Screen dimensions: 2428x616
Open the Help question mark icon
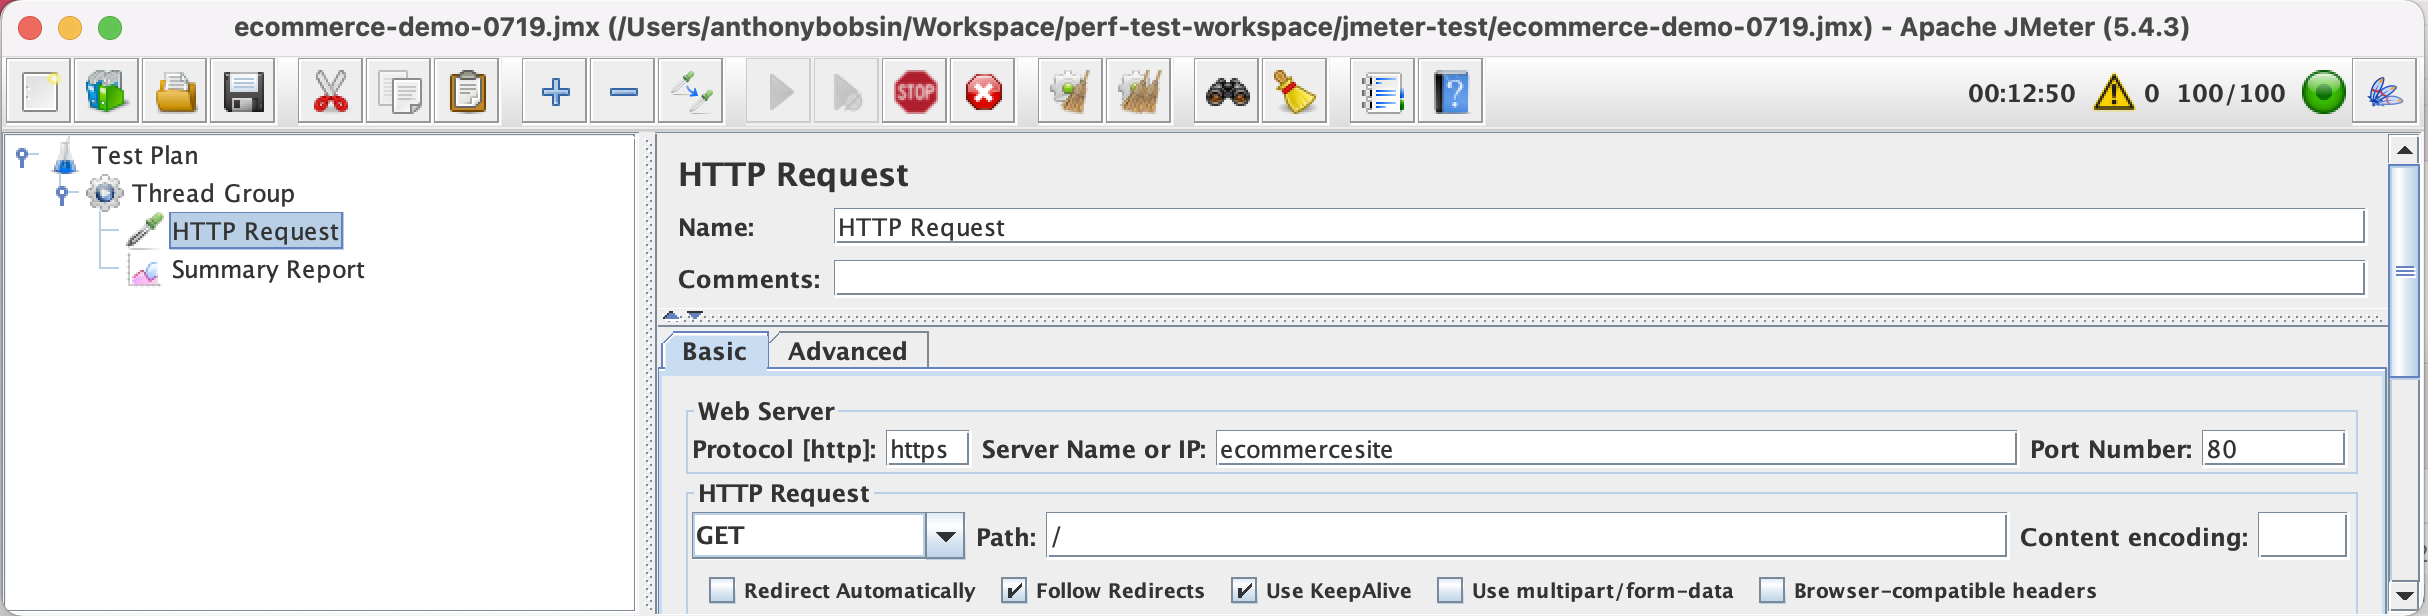(1451, 92)
